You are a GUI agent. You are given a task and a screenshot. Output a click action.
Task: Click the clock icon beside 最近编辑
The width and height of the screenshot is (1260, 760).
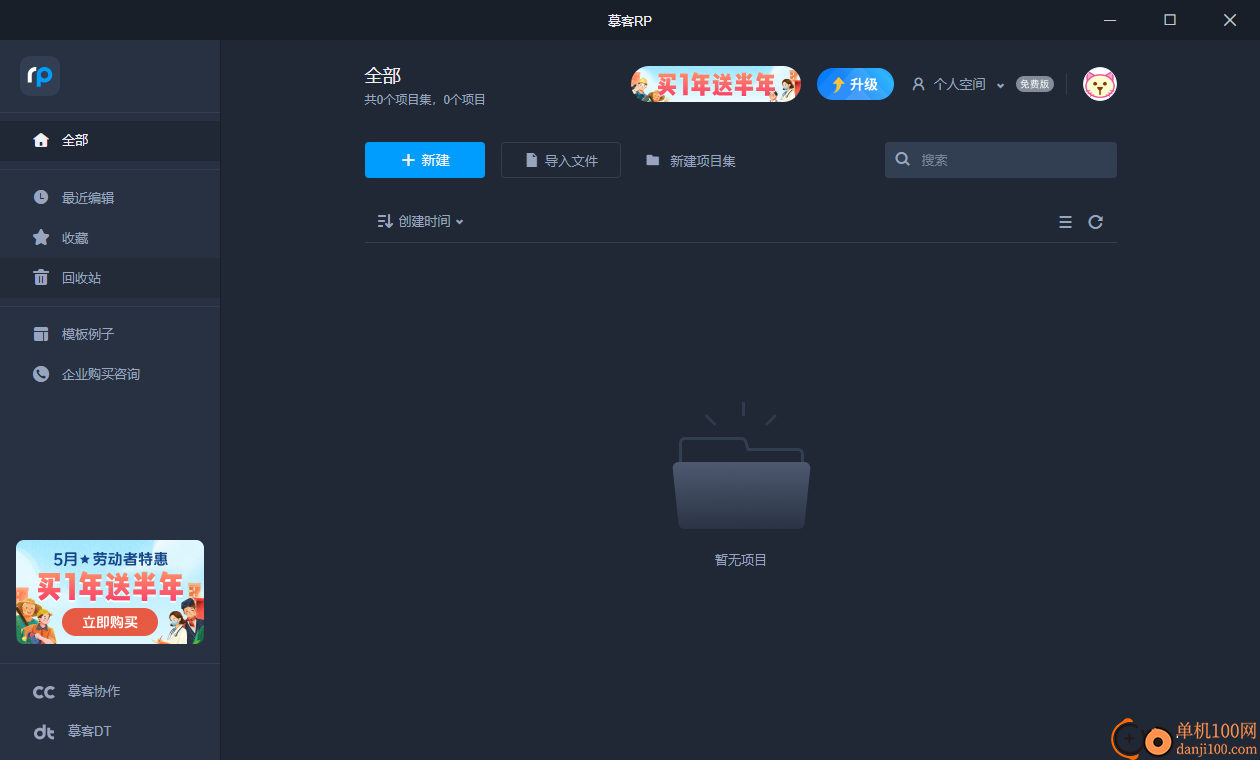point(41,197)
